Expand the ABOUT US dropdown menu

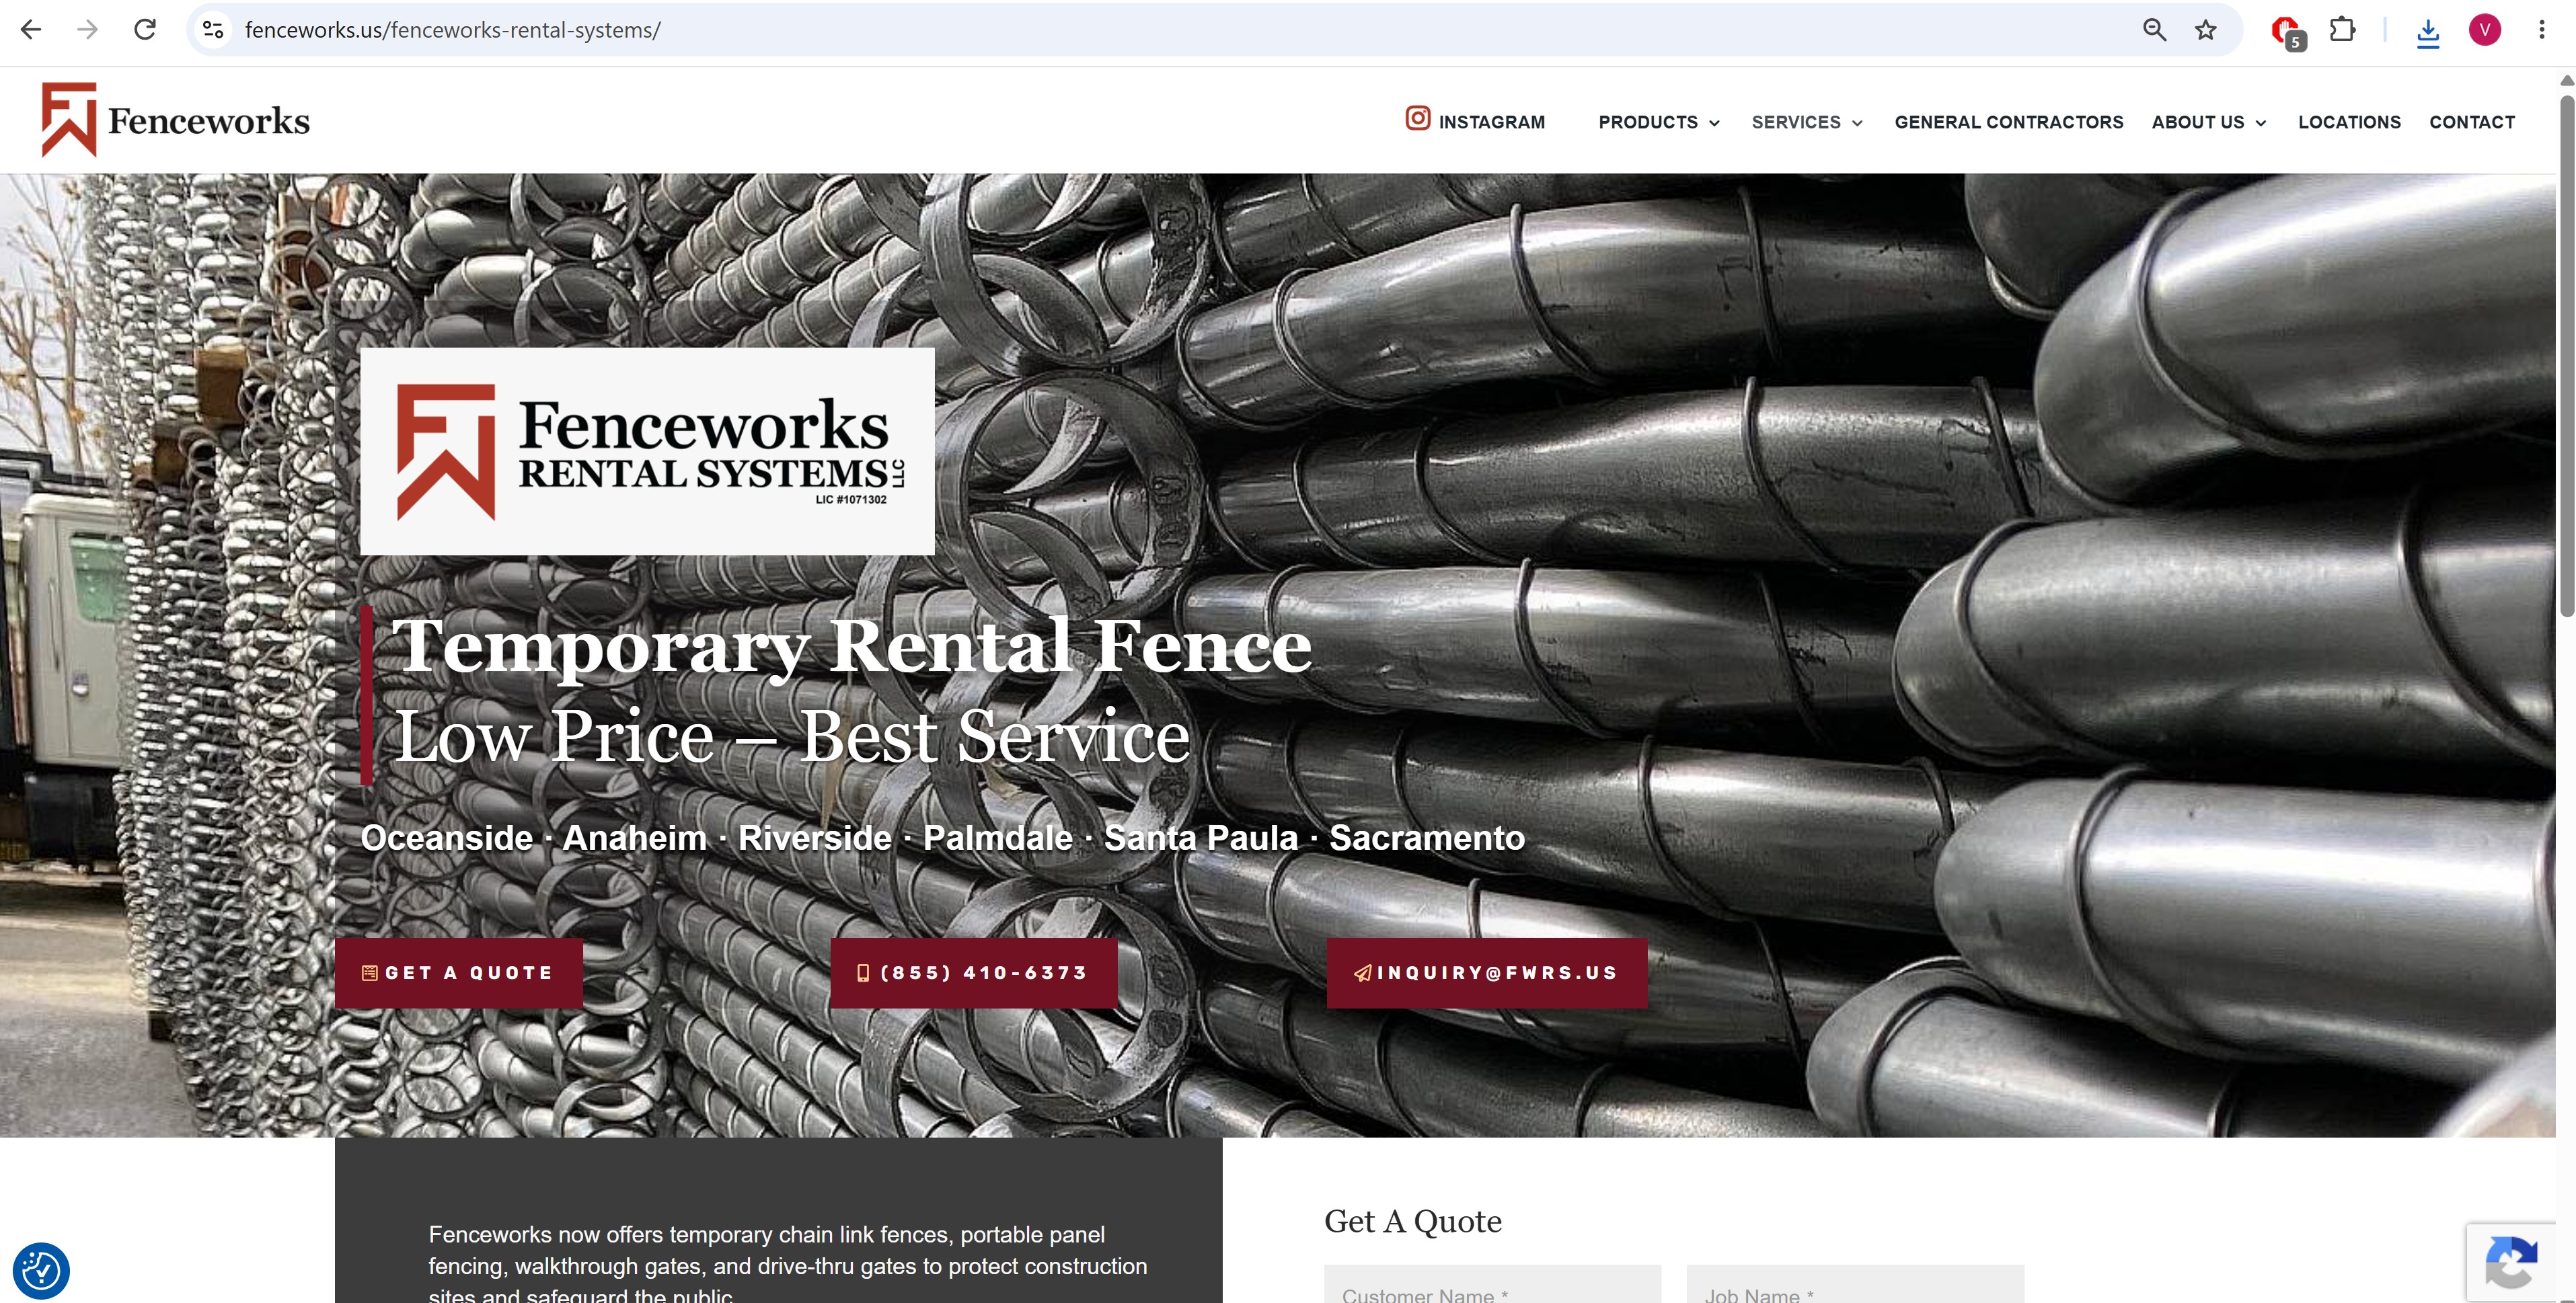click(x=2209, y=122)
